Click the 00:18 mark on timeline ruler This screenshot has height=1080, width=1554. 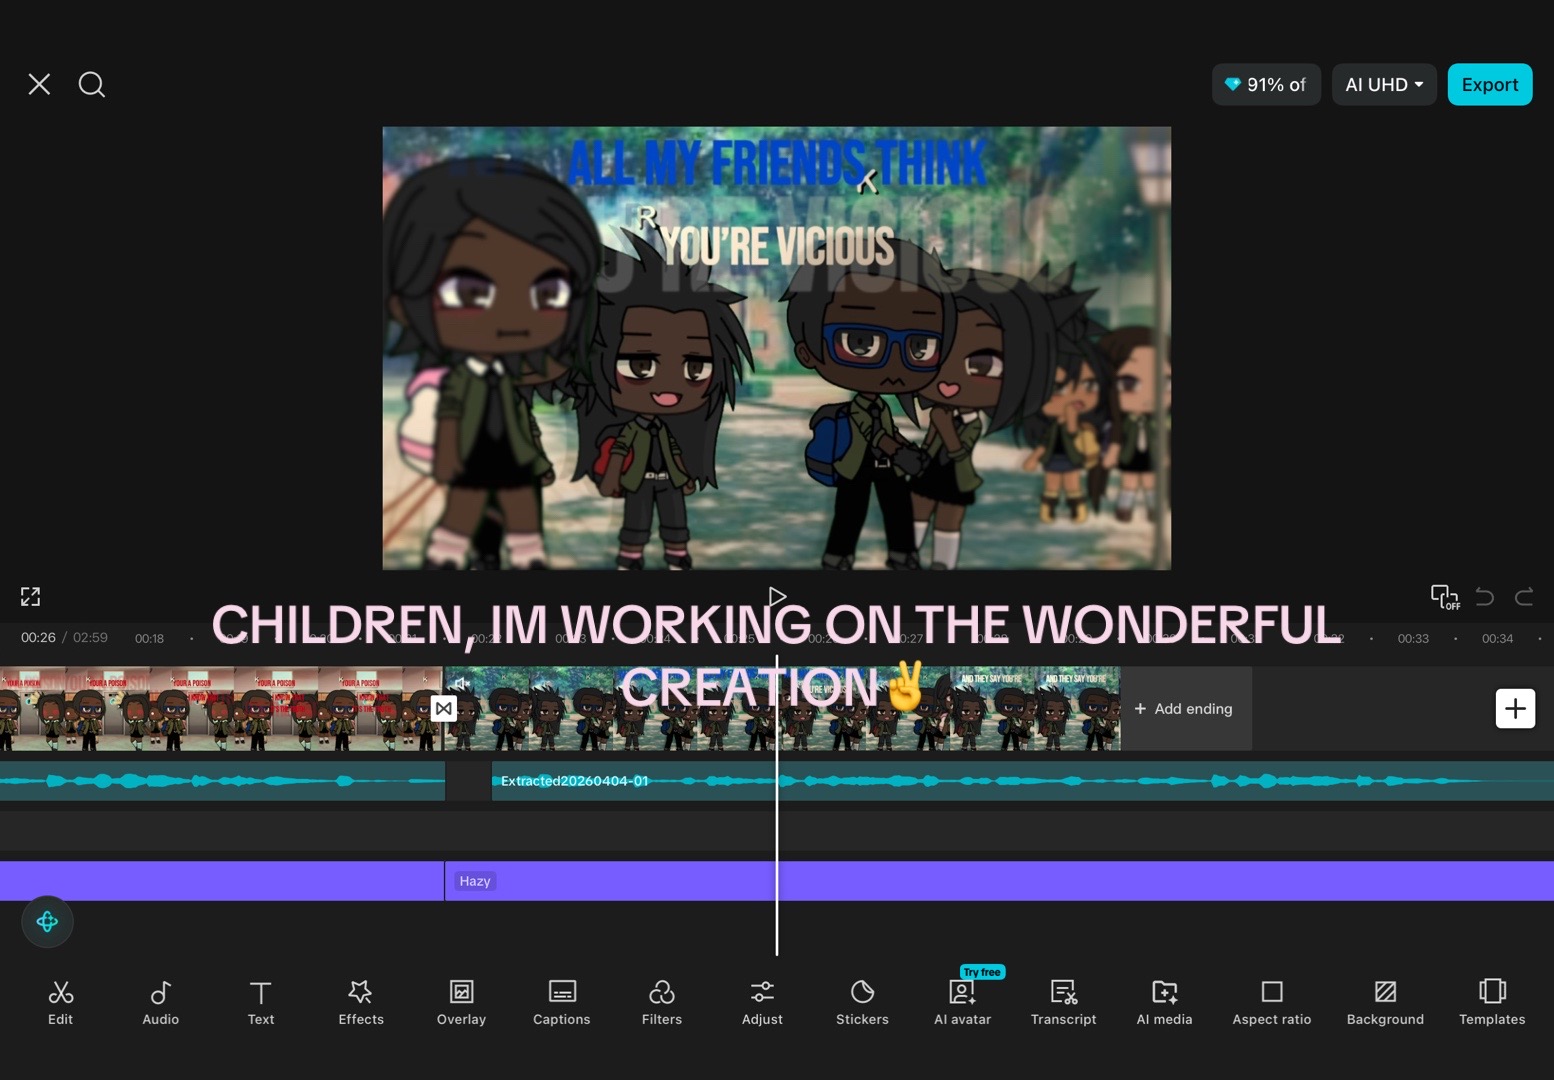pyautogui.click(x=149, y=638)
